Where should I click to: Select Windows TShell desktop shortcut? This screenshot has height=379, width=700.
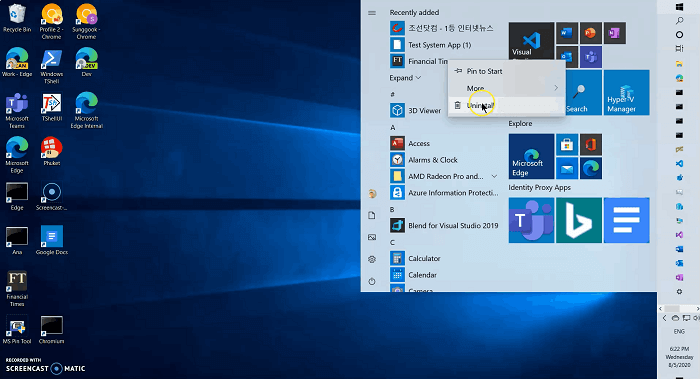52,67
